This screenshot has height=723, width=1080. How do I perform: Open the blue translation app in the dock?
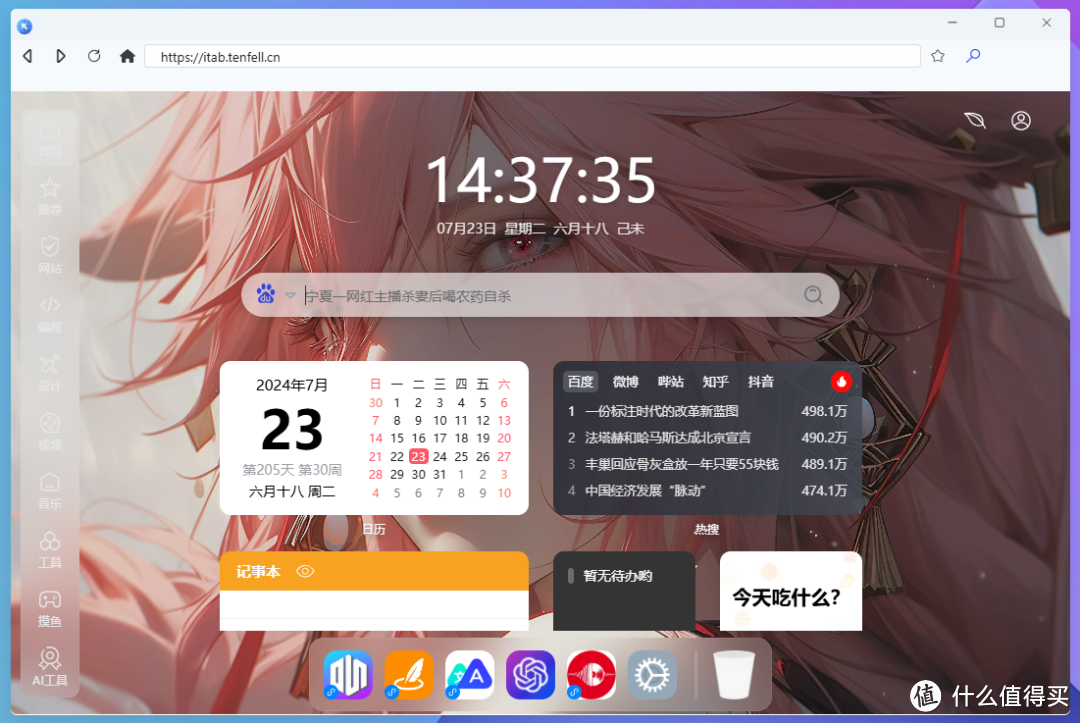[x=469, y=675]
